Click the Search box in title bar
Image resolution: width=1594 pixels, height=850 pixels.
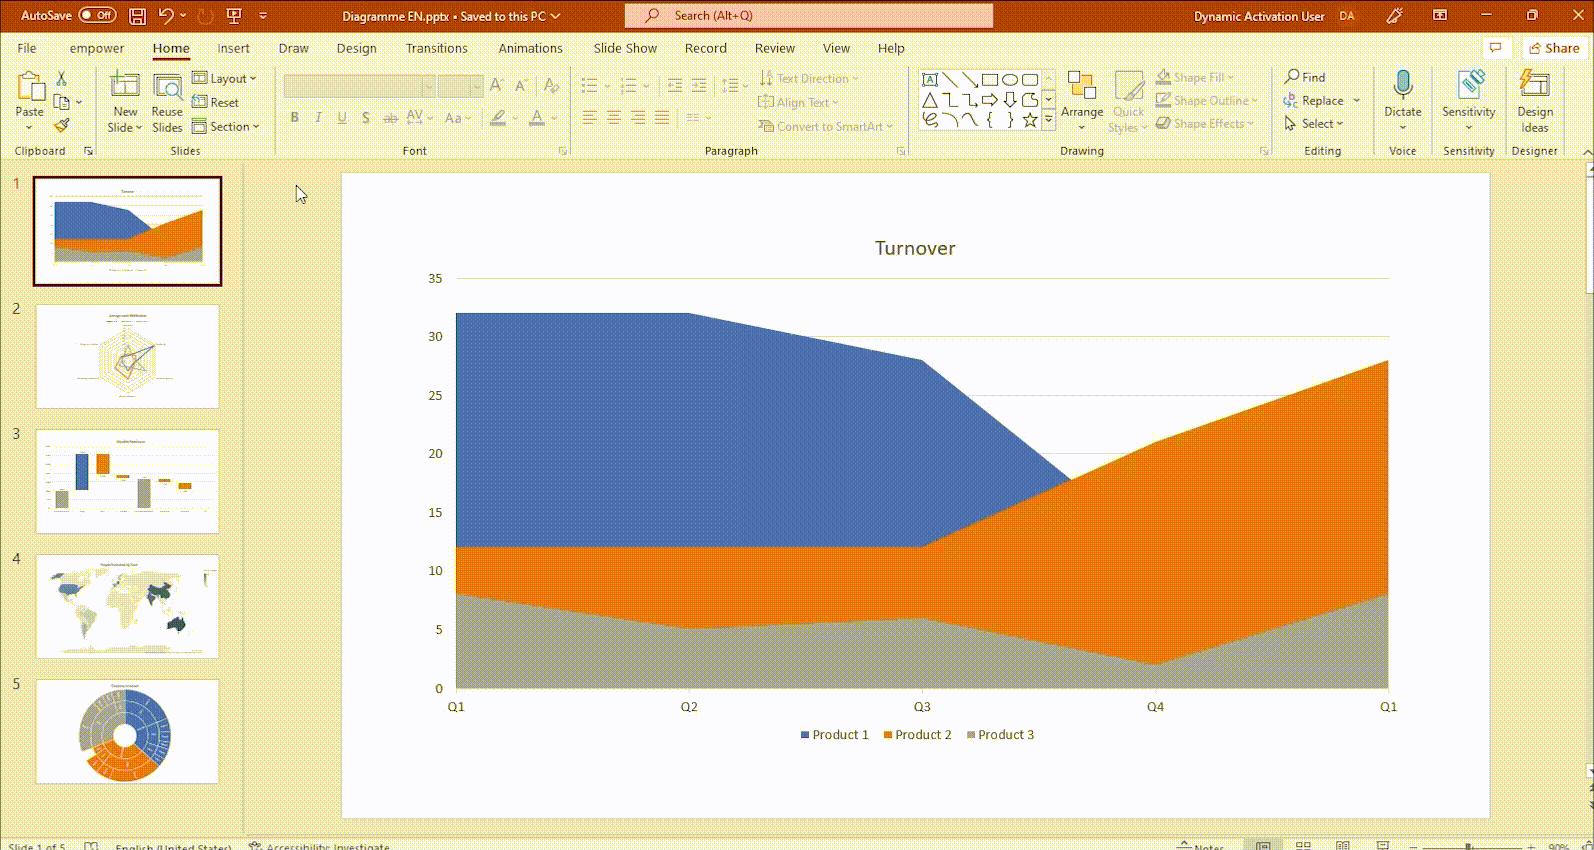[x=808, y=16]
